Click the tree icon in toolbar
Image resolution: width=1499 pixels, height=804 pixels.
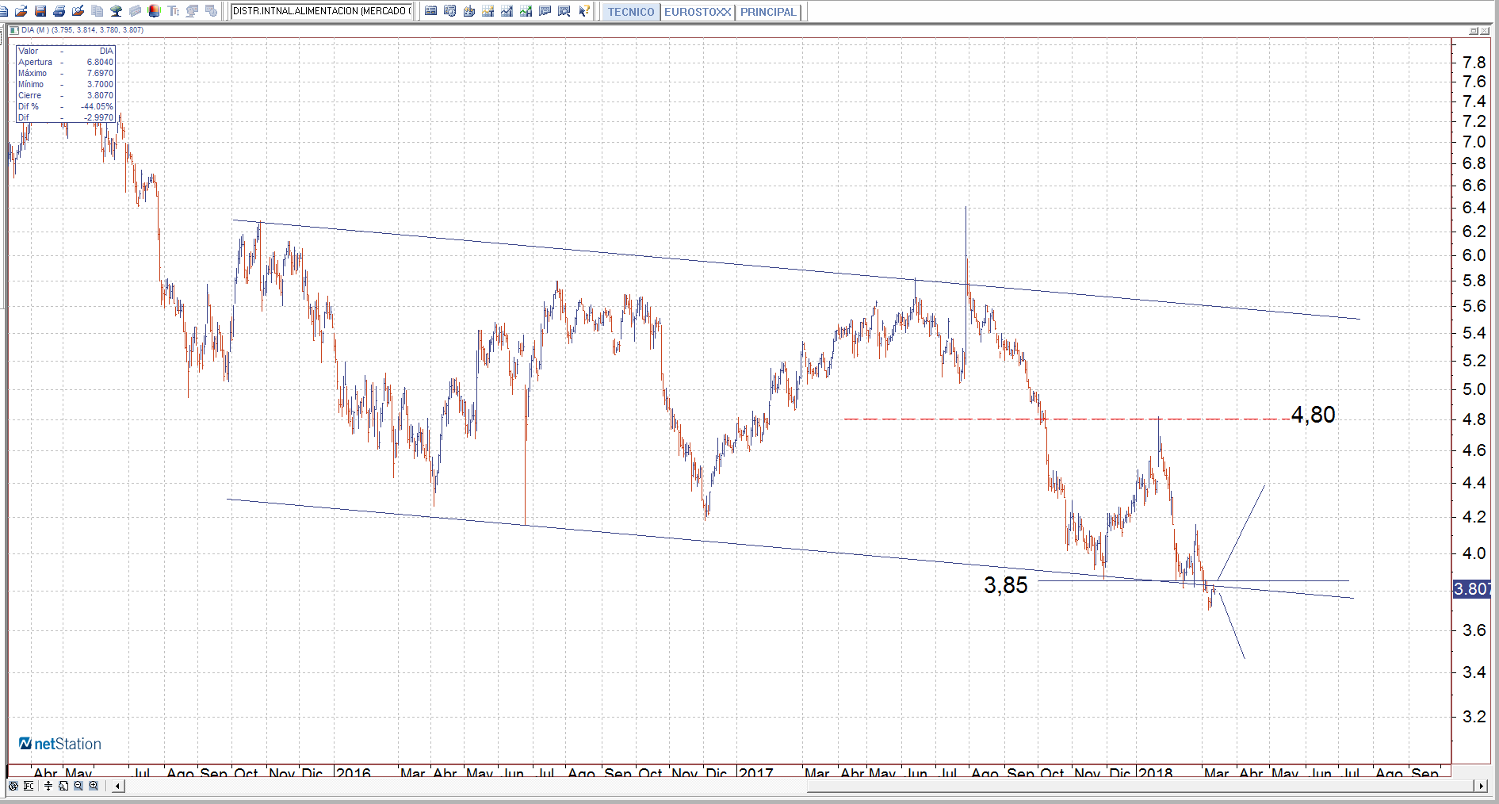click(116, 12)
